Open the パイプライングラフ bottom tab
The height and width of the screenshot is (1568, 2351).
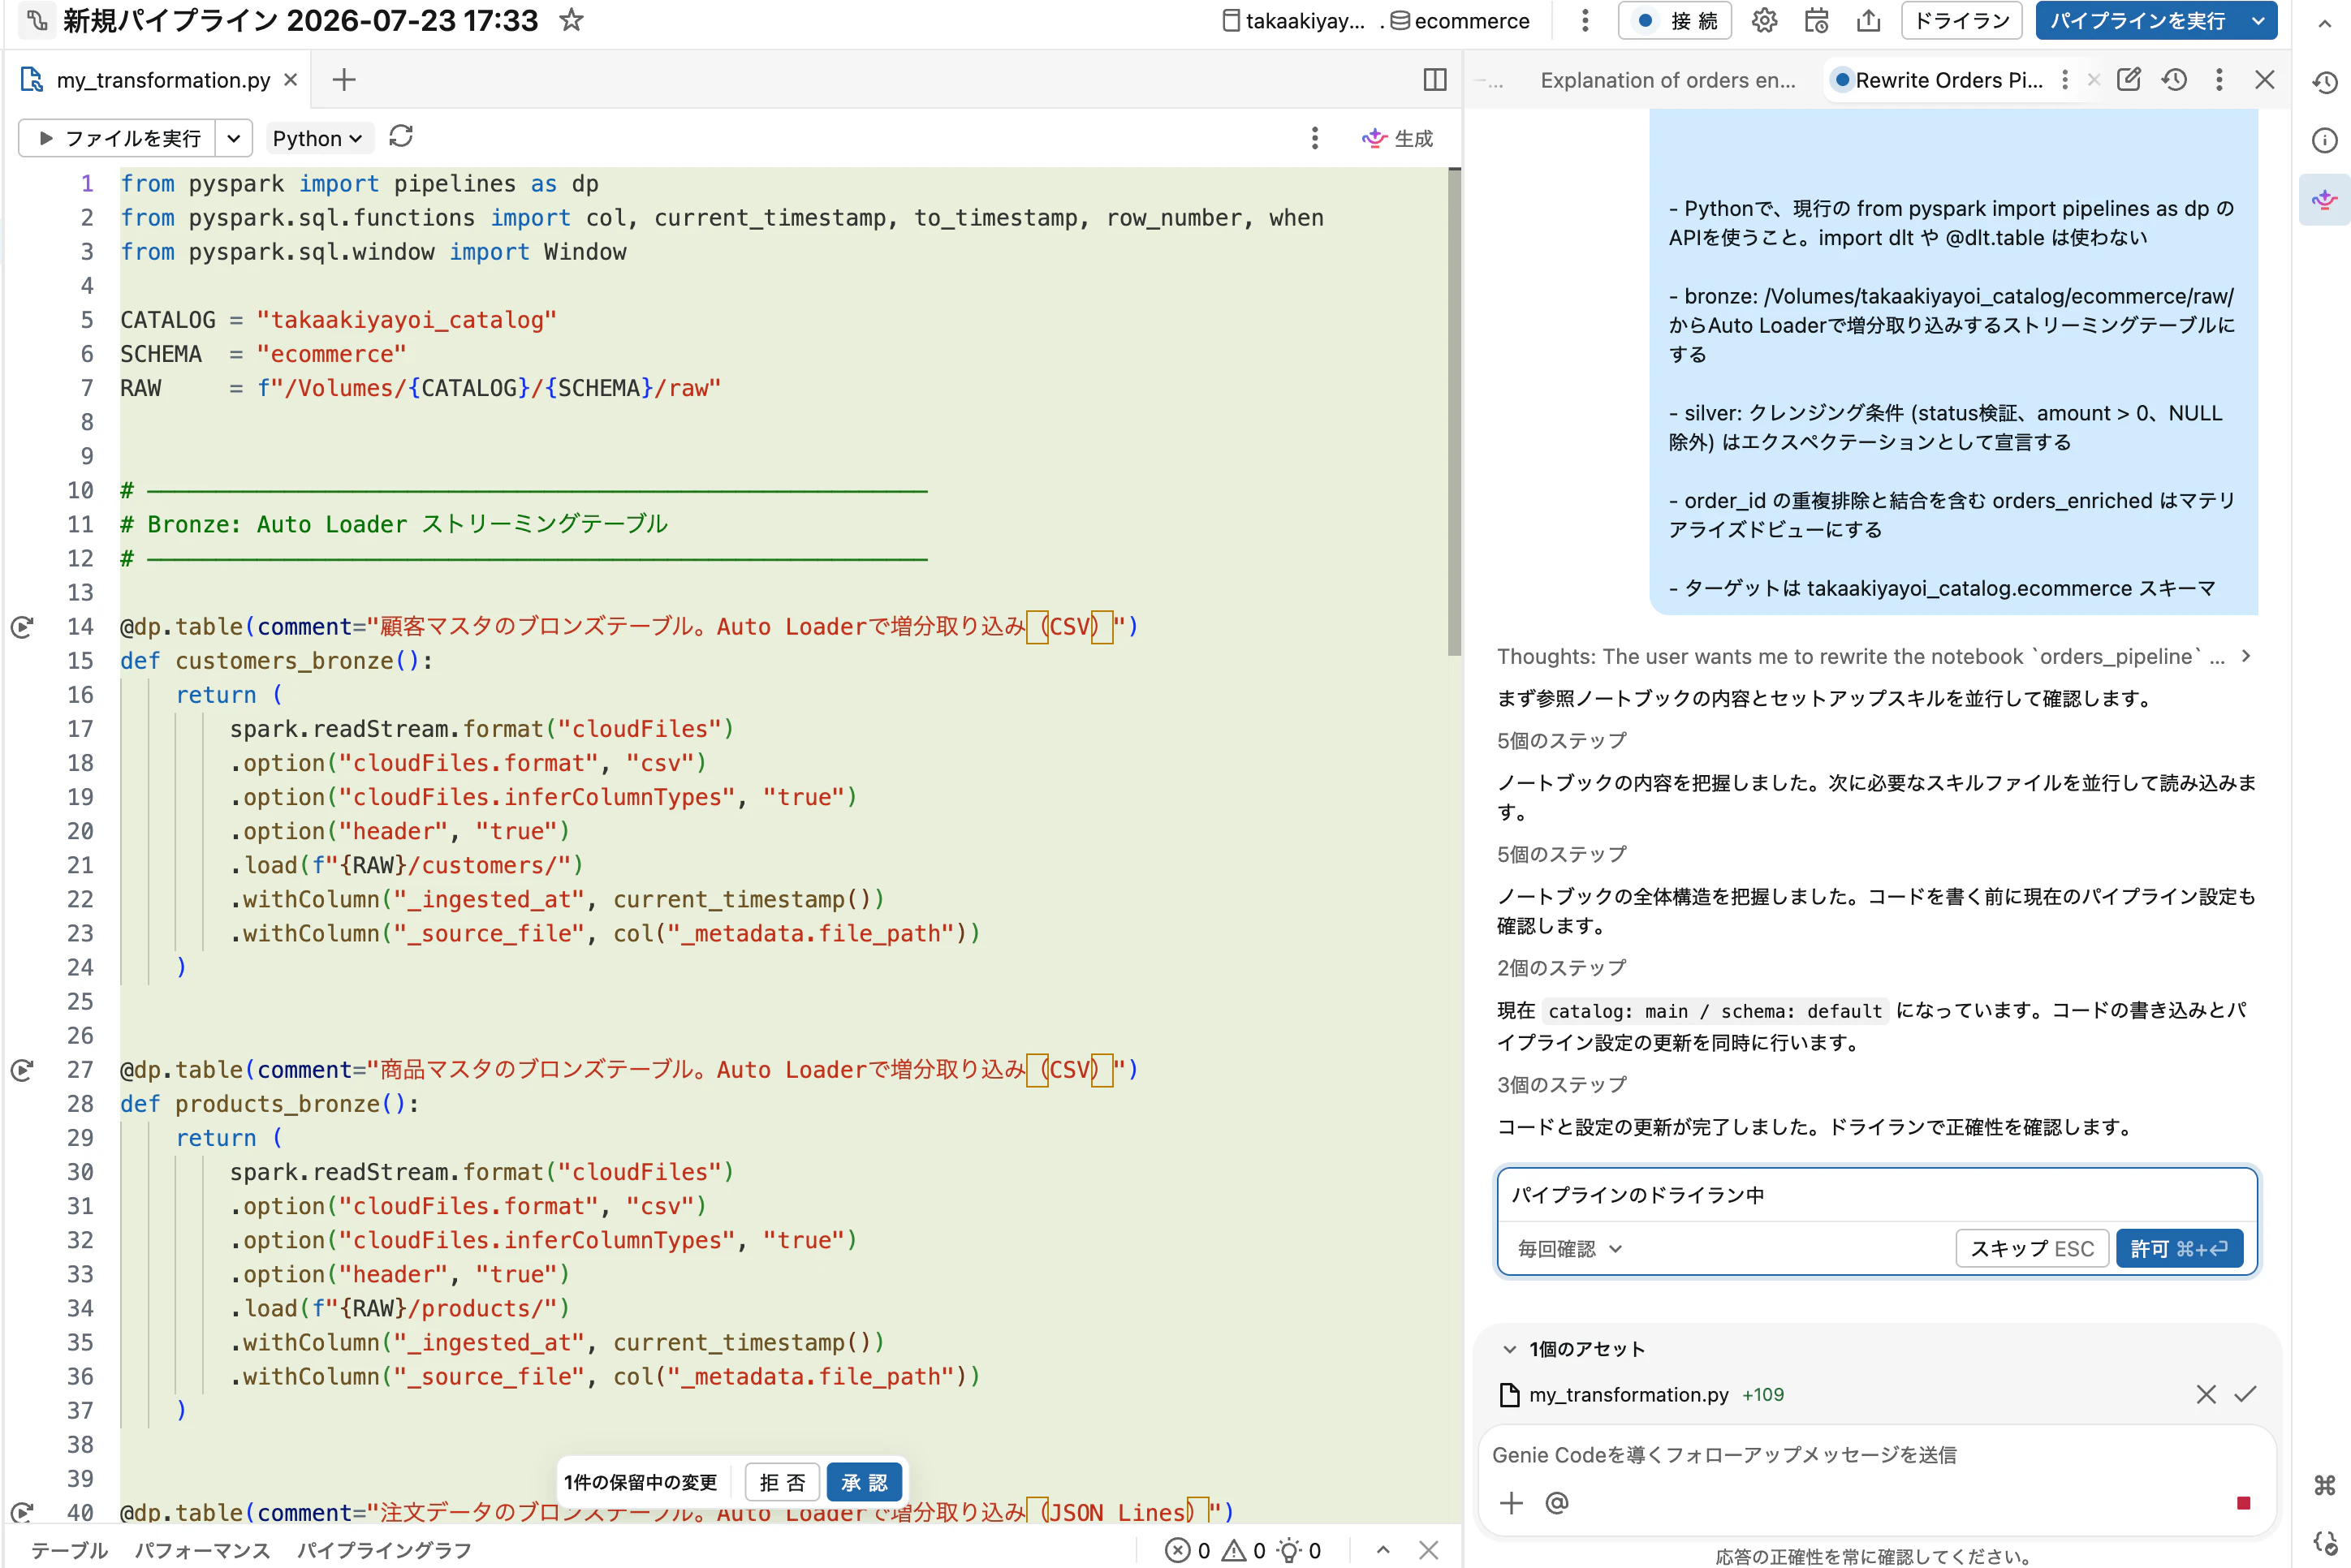[384, 1551]
